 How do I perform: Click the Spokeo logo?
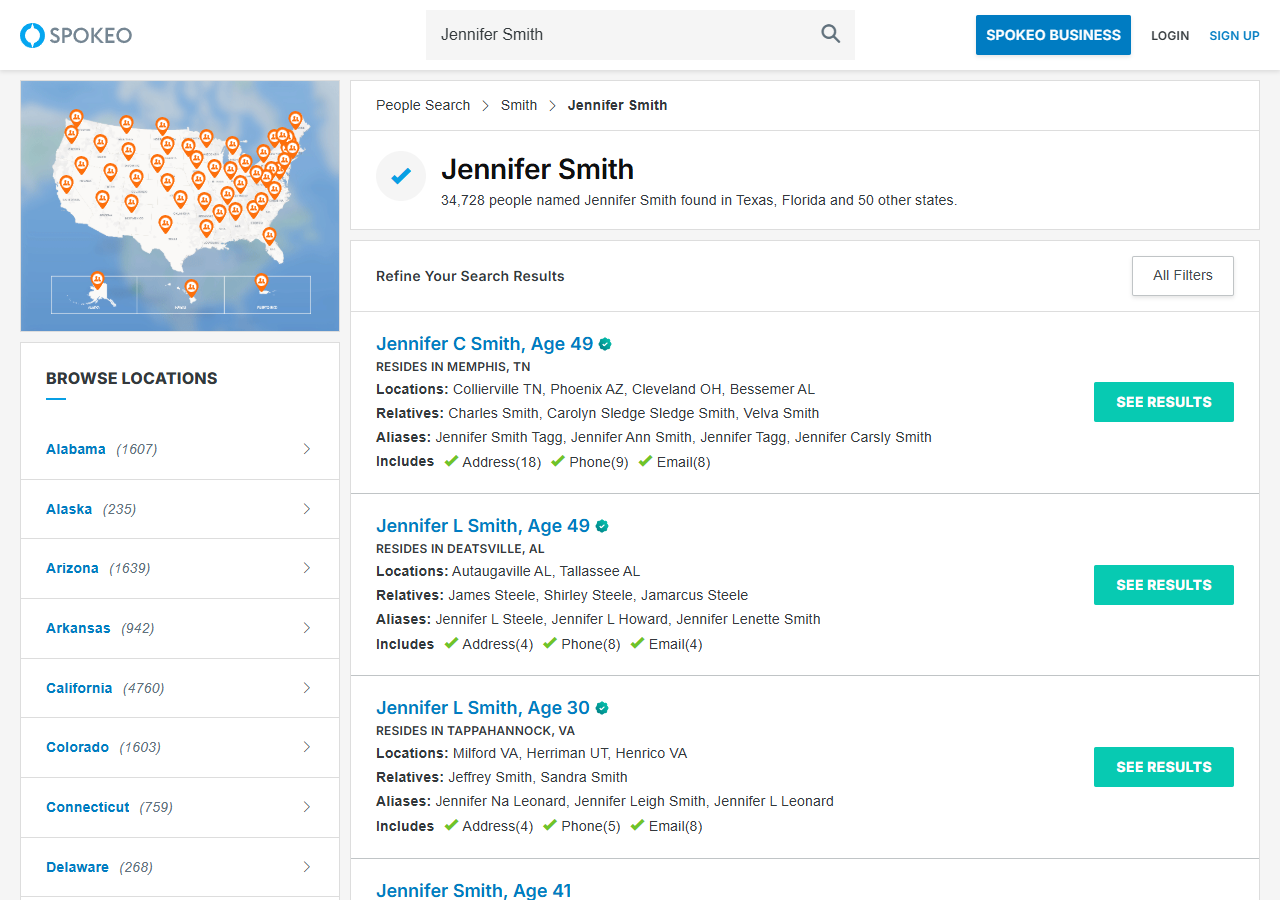[76, 35]
